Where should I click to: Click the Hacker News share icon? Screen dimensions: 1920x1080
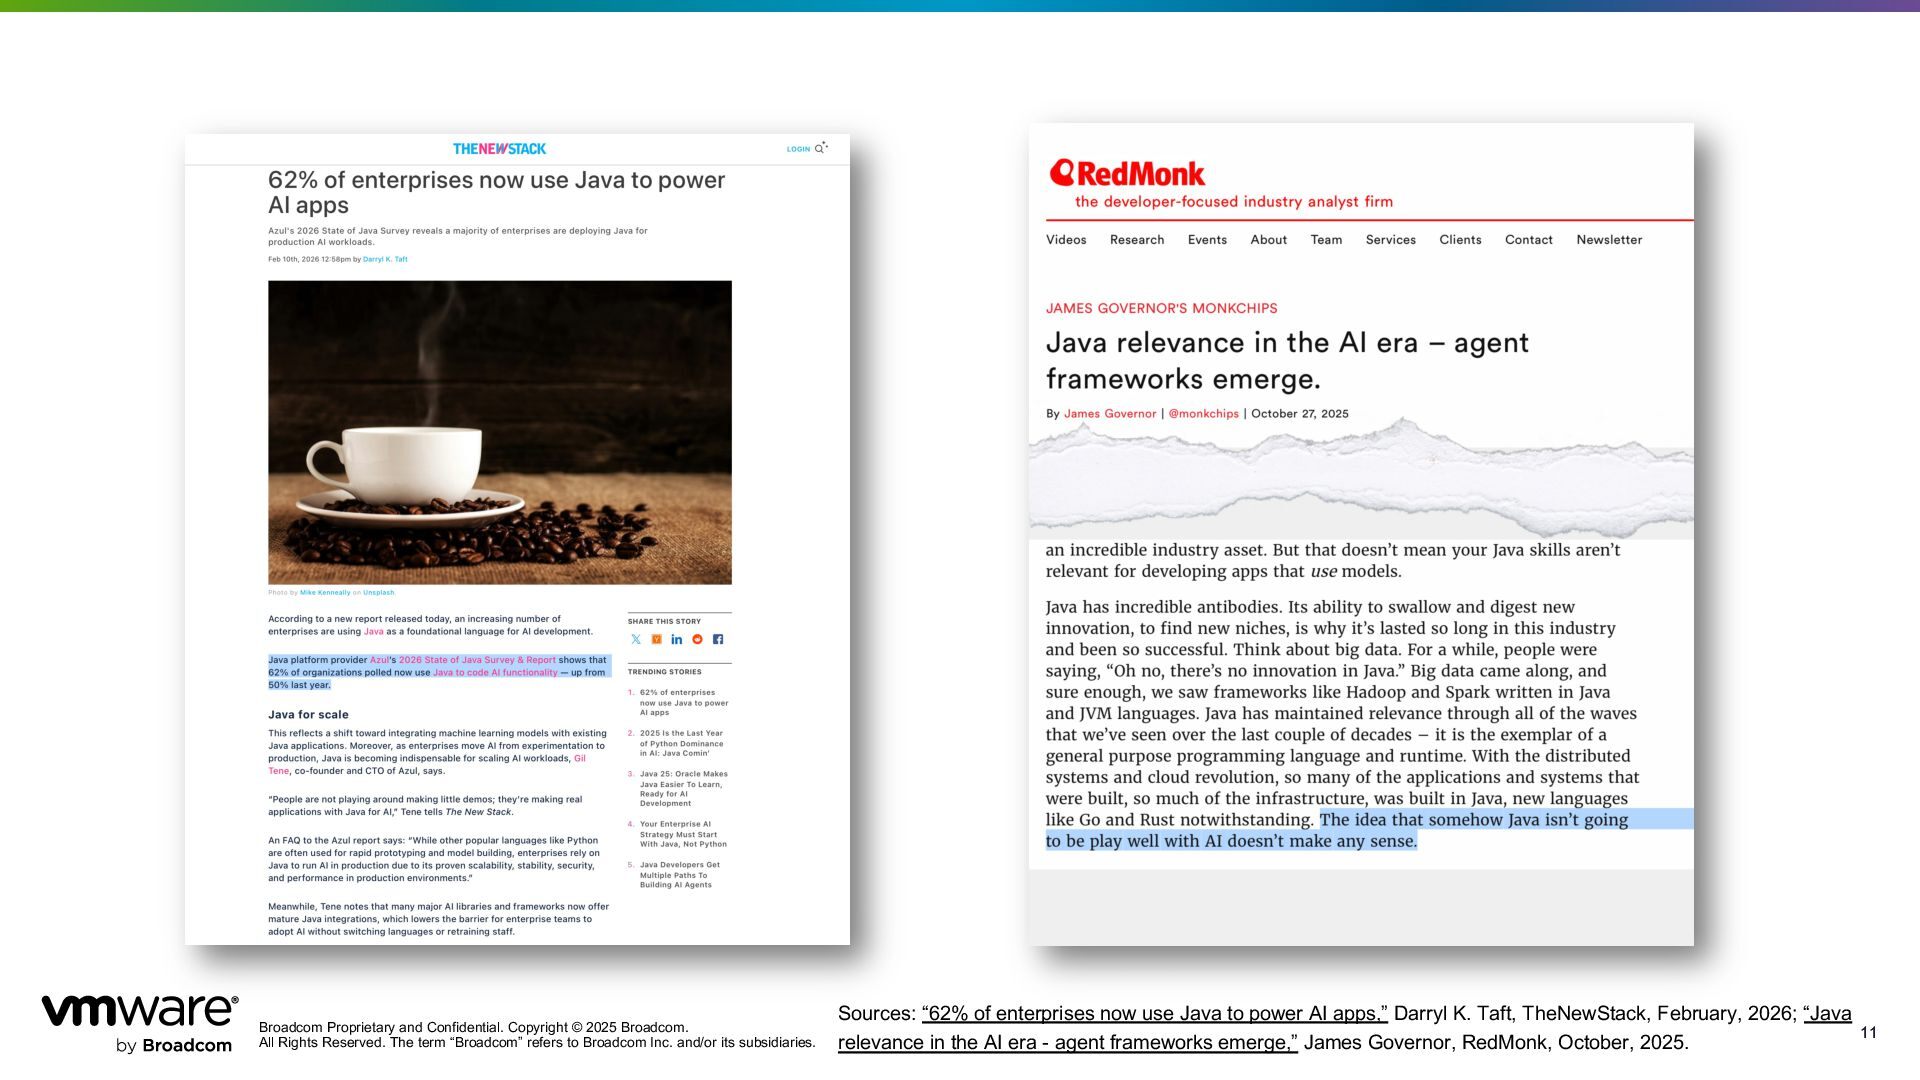click(657, 639)
